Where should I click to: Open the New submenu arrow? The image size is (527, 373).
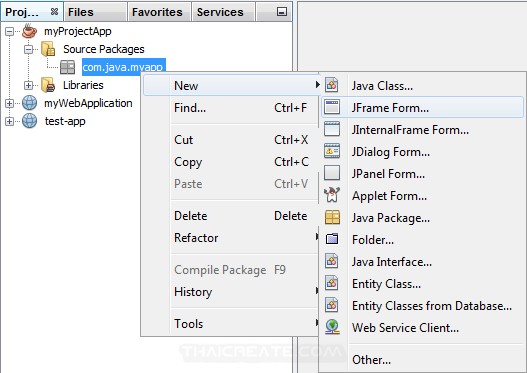[317, 85]
